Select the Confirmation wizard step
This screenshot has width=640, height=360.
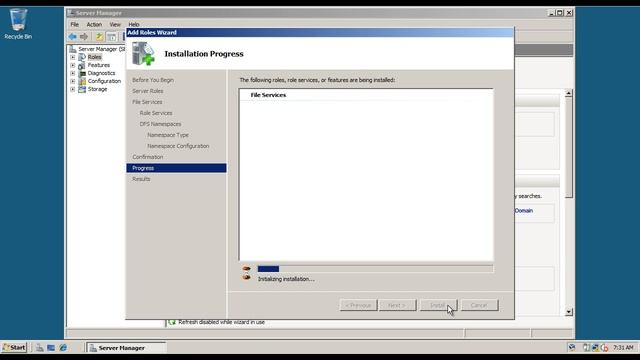point(147,157)
